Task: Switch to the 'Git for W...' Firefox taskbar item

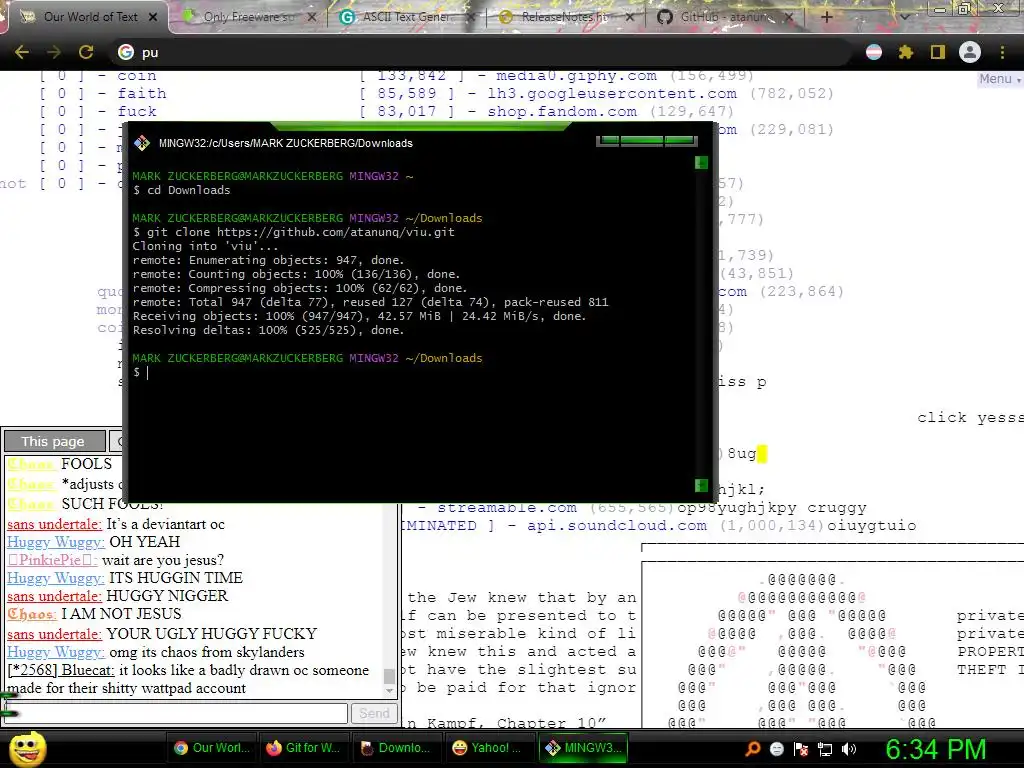Action: (303, 748)
